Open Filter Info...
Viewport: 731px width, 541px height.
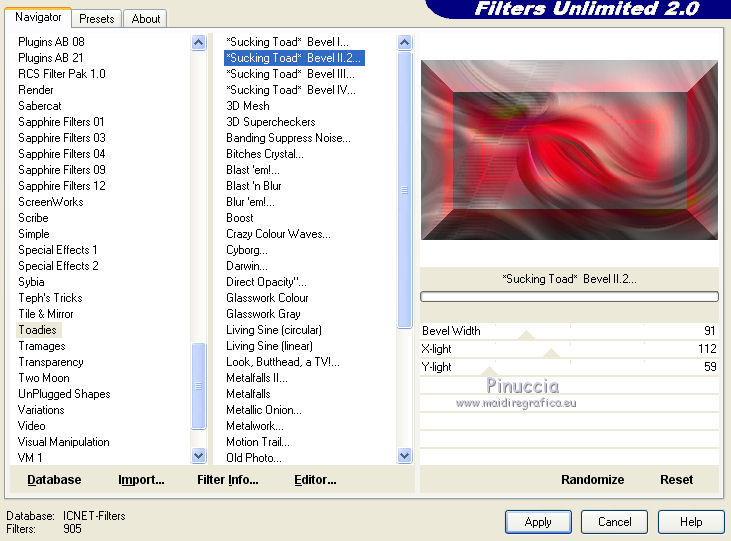pyautogui.click(x=228, y=479)
